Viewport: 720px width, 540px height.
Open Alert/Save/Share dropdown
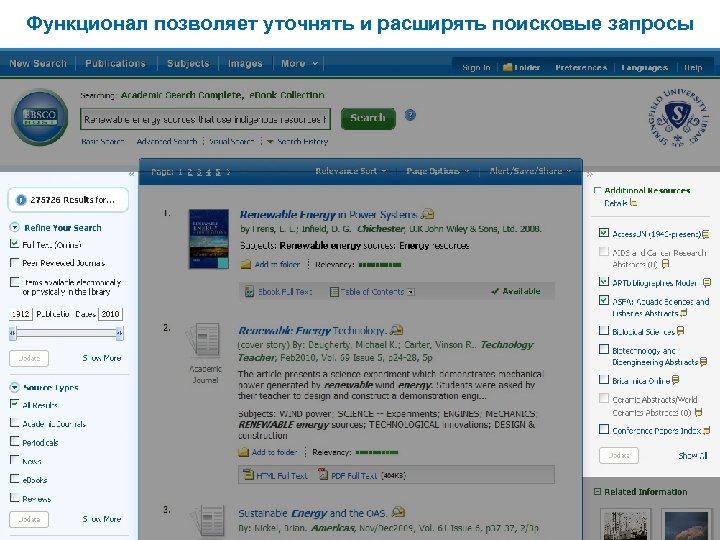point(530,171)
